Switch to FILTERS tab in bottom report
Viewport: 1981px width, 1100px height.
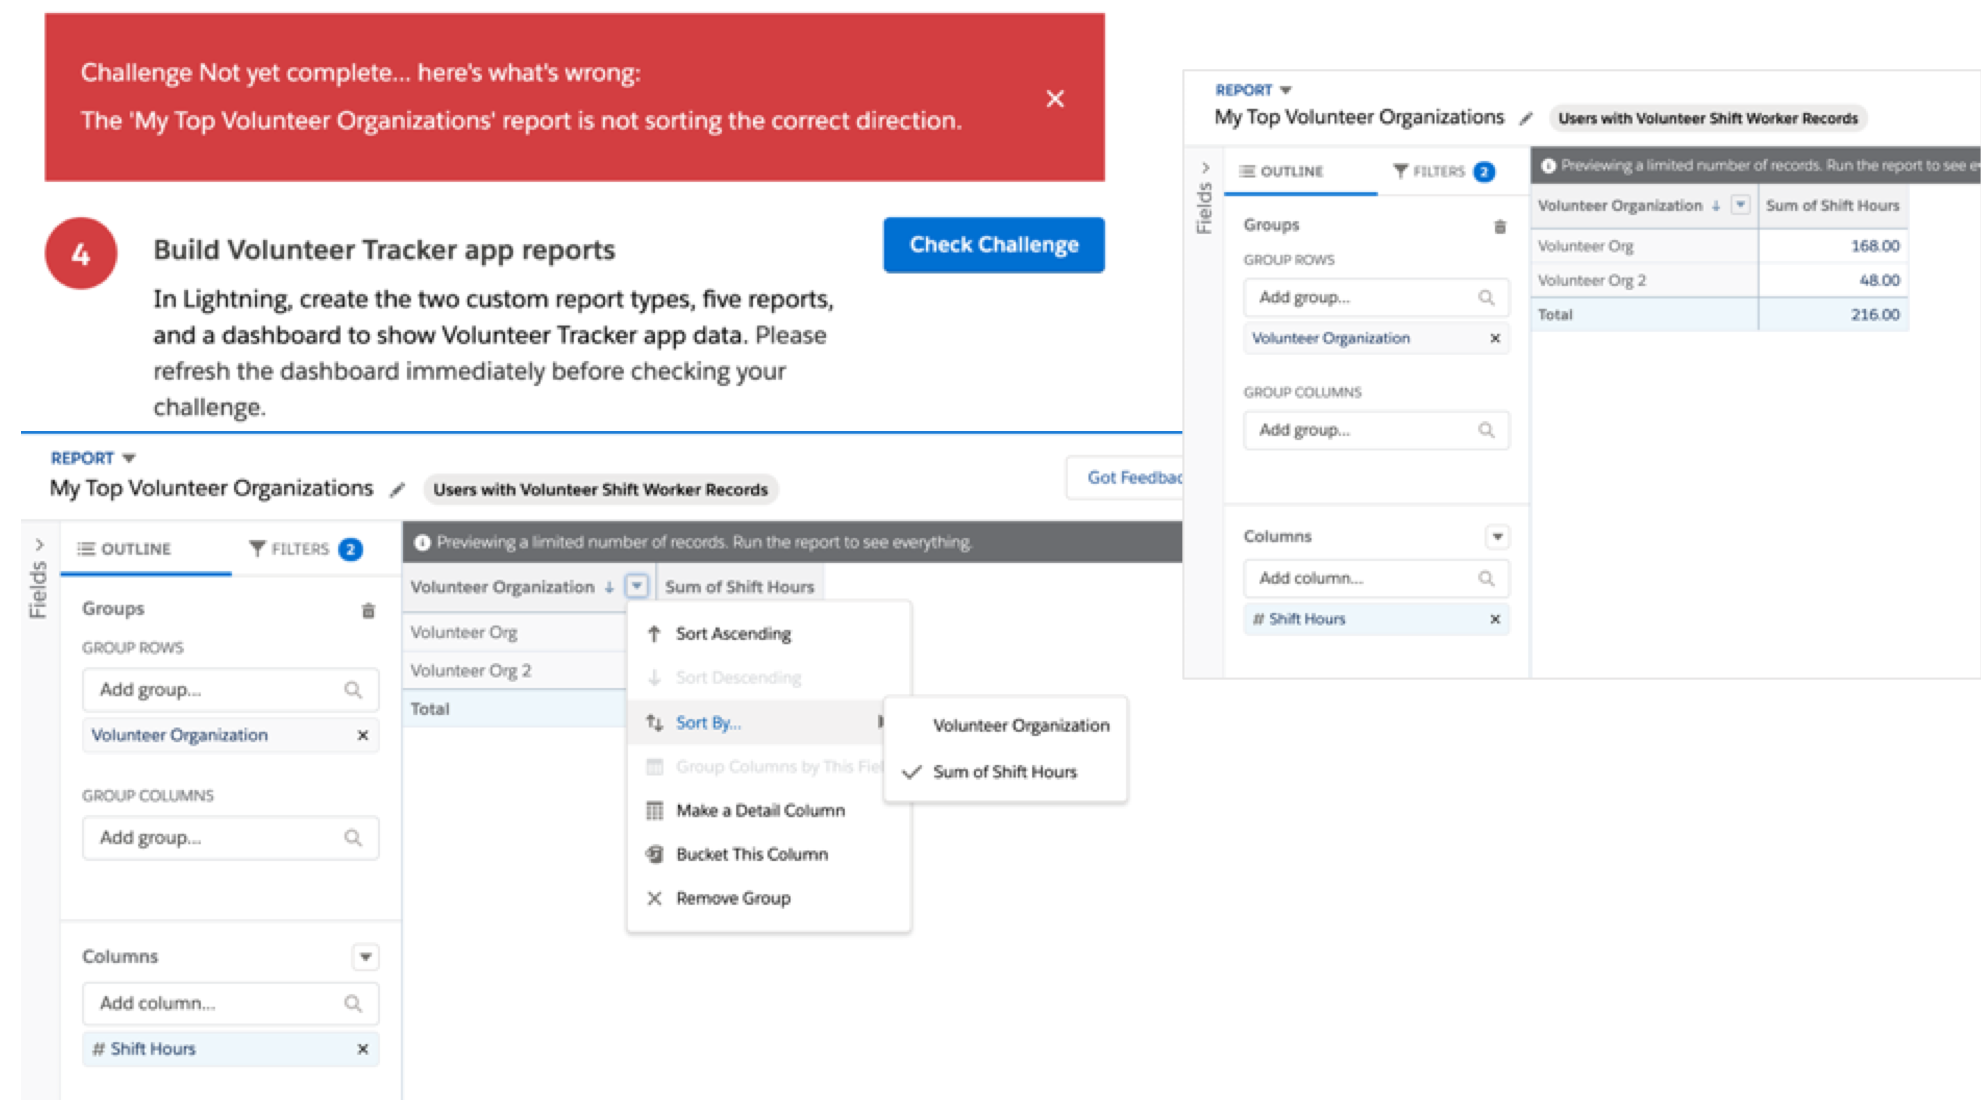click(x=303, y=549)
